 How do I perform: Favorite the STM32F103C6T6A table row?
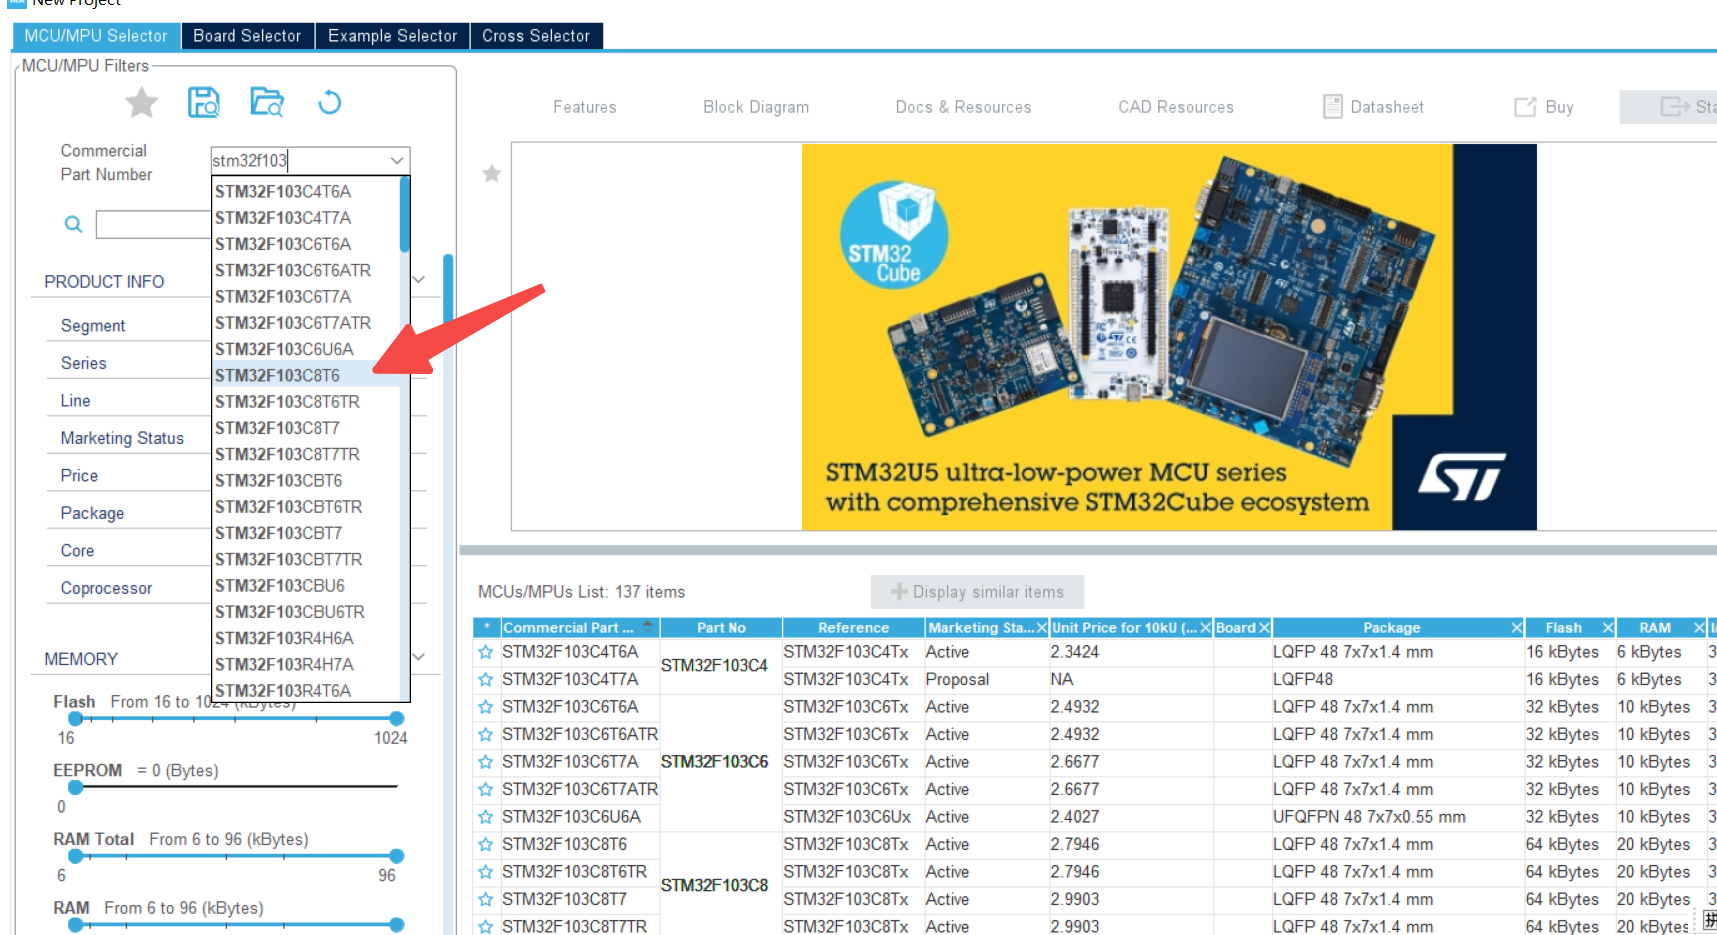click(x=486, y=707)
